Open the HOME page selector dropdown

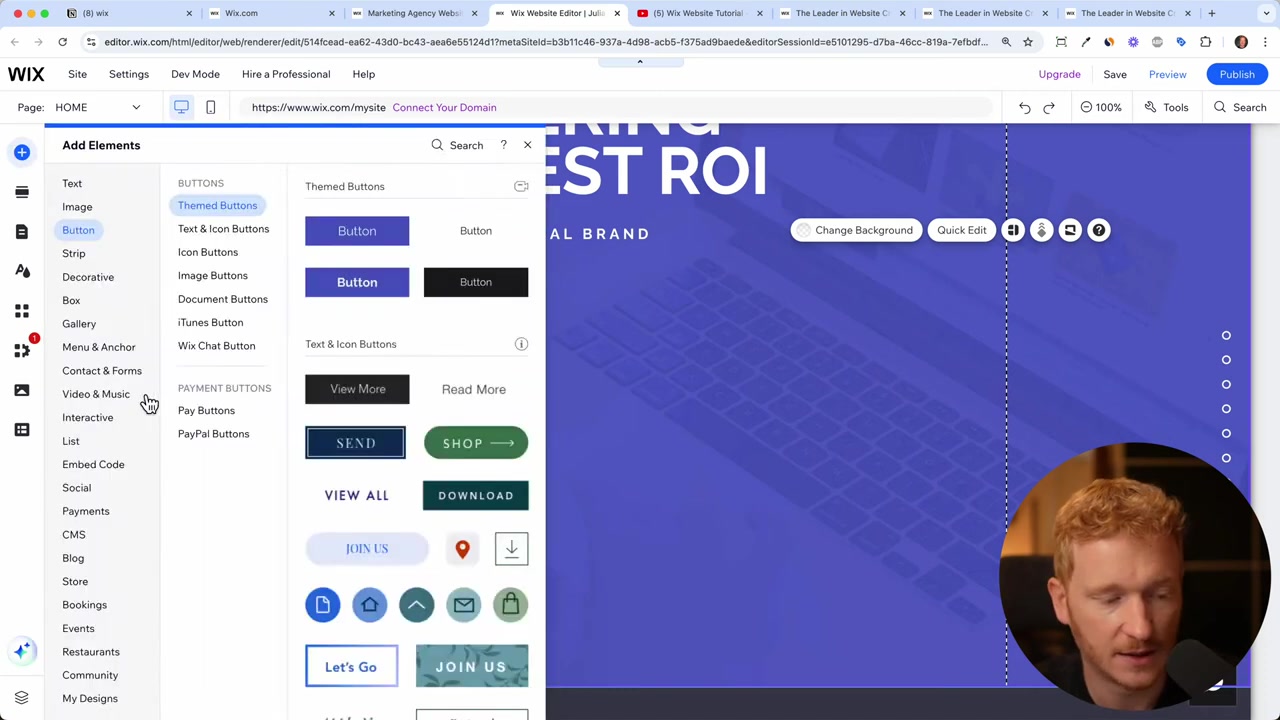[x=97, y=107]
